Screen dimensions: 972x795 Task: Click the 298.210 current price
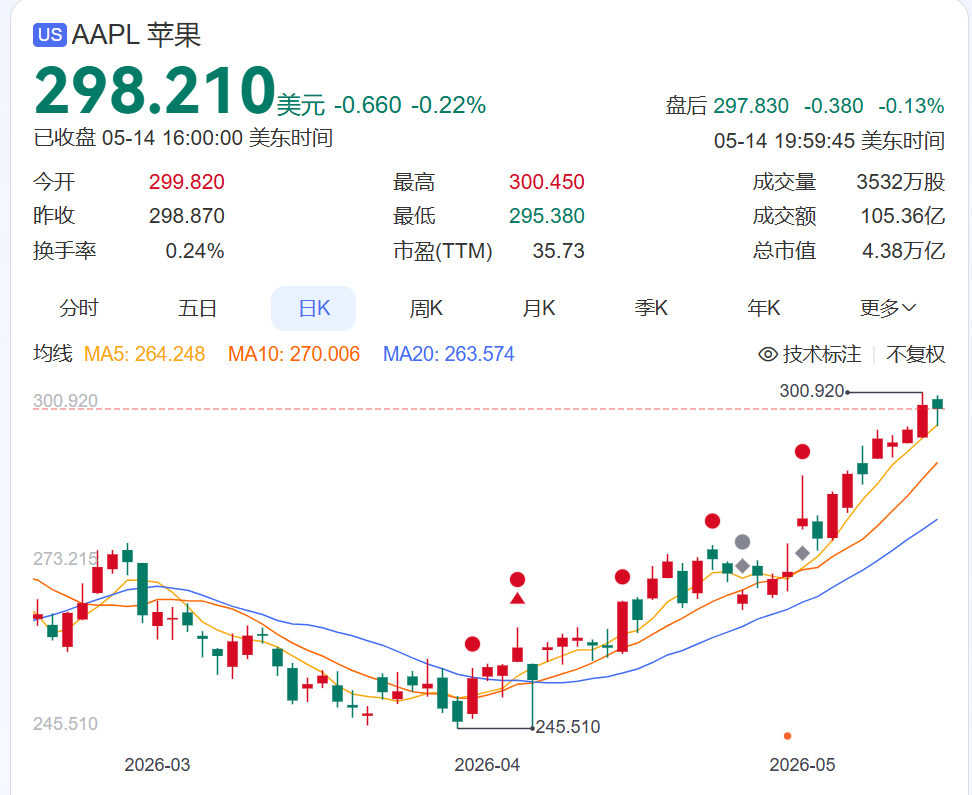(155, 91)
